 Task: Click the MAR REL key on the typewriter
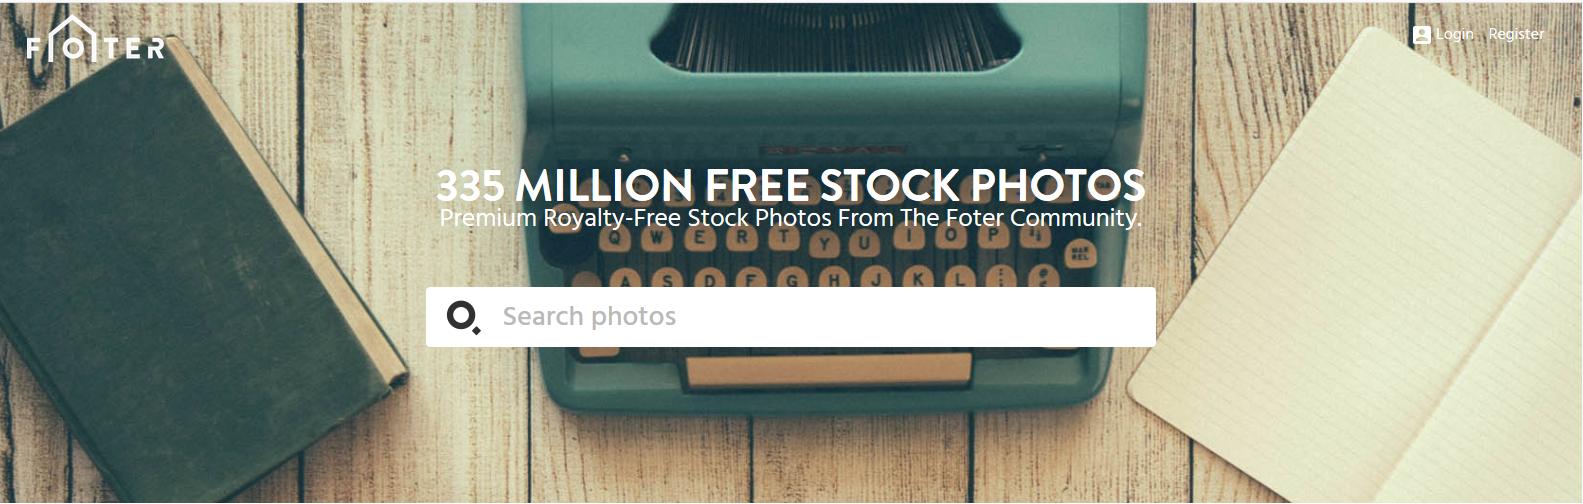(1079, 252)
